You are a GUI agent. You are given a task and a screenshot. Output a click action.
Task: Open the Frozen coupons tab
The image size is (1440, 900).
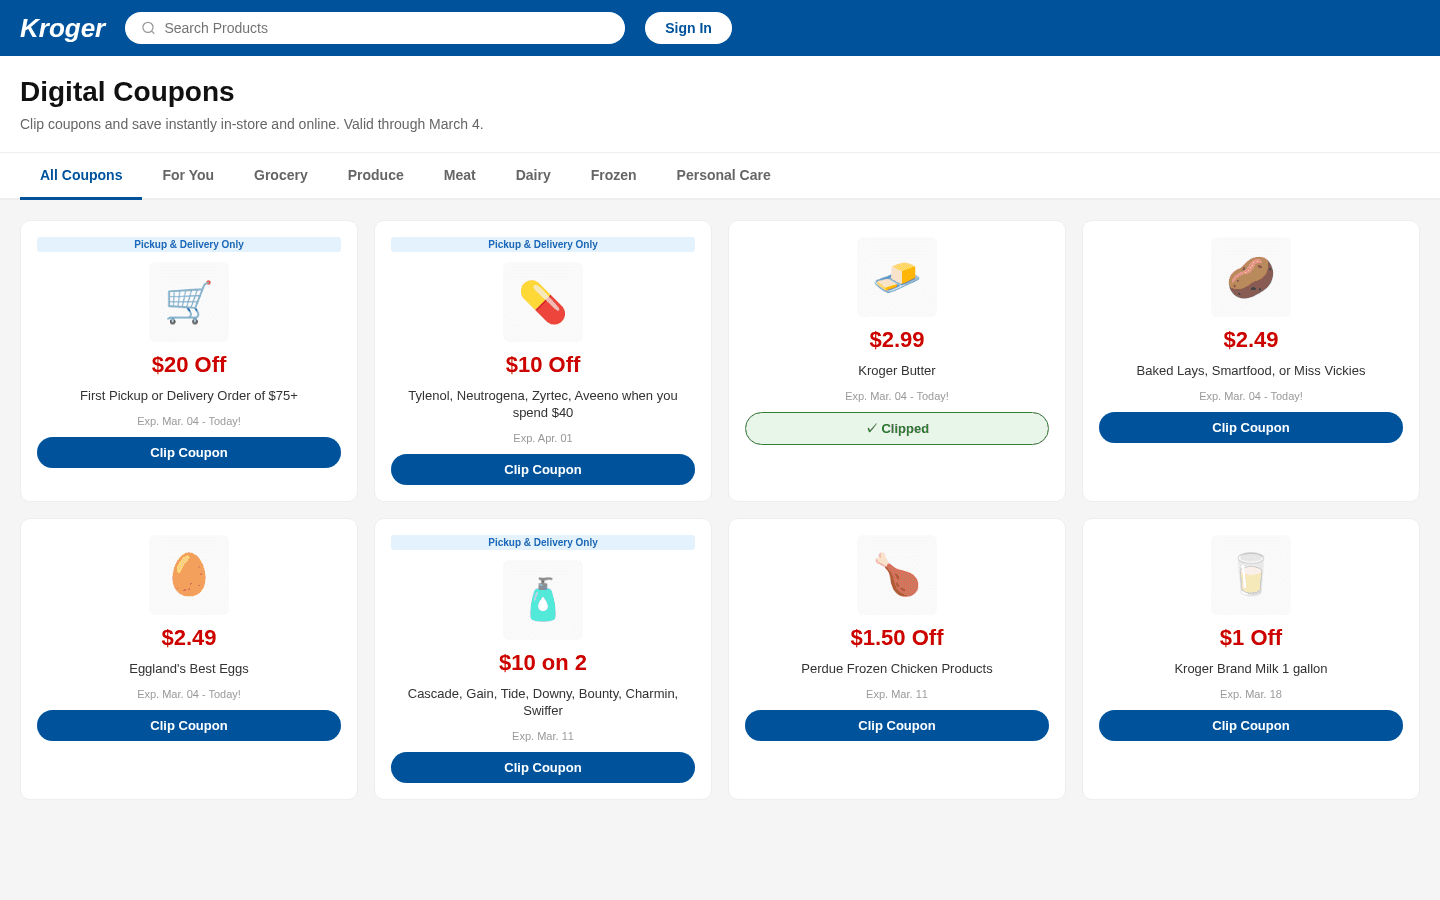[x=613, y=175]
